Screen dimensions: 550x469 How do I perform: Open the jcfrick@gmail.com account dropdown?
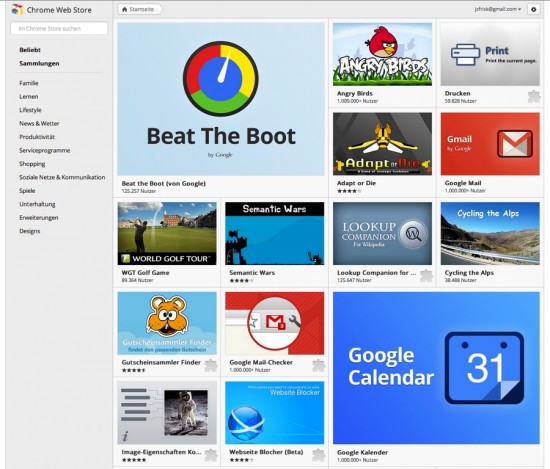(498, 9)
